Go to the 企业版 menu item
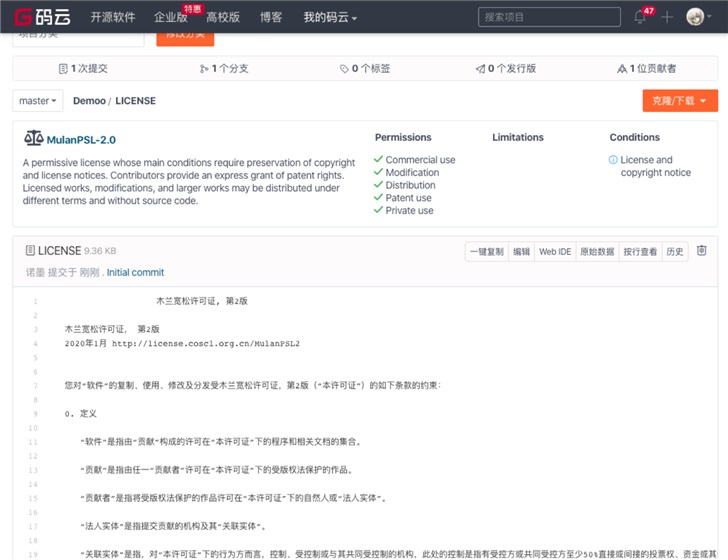Image resolution: width=728 pixels, height=560 pixels. [x=171, y=17]
